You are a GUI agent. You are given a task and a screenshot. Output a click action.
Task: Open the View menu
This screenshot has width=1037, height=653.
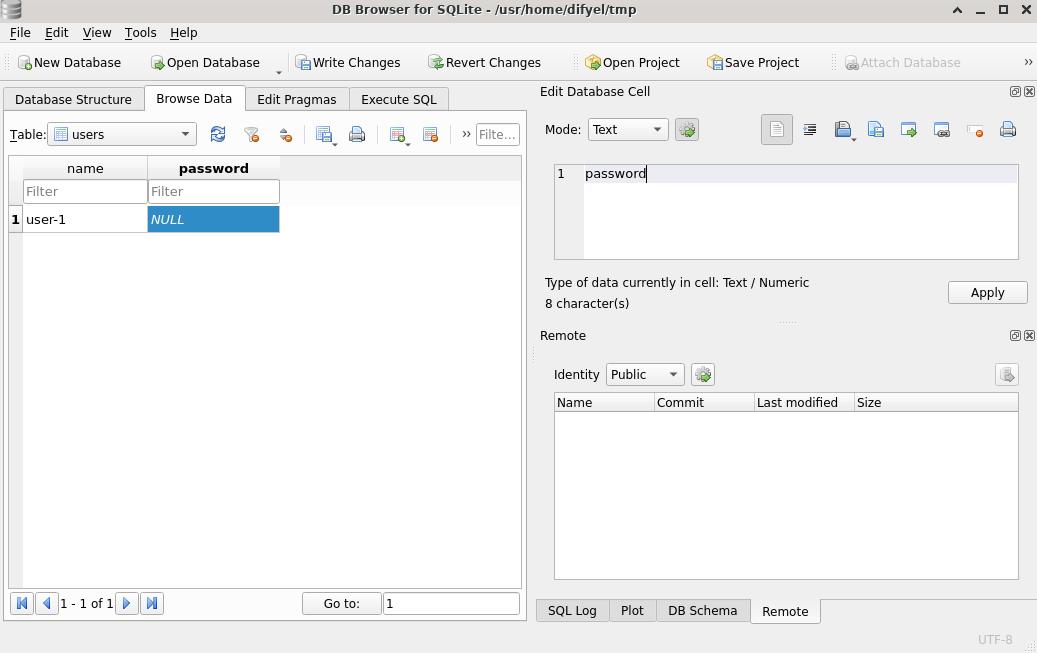[x=97, y=32]
